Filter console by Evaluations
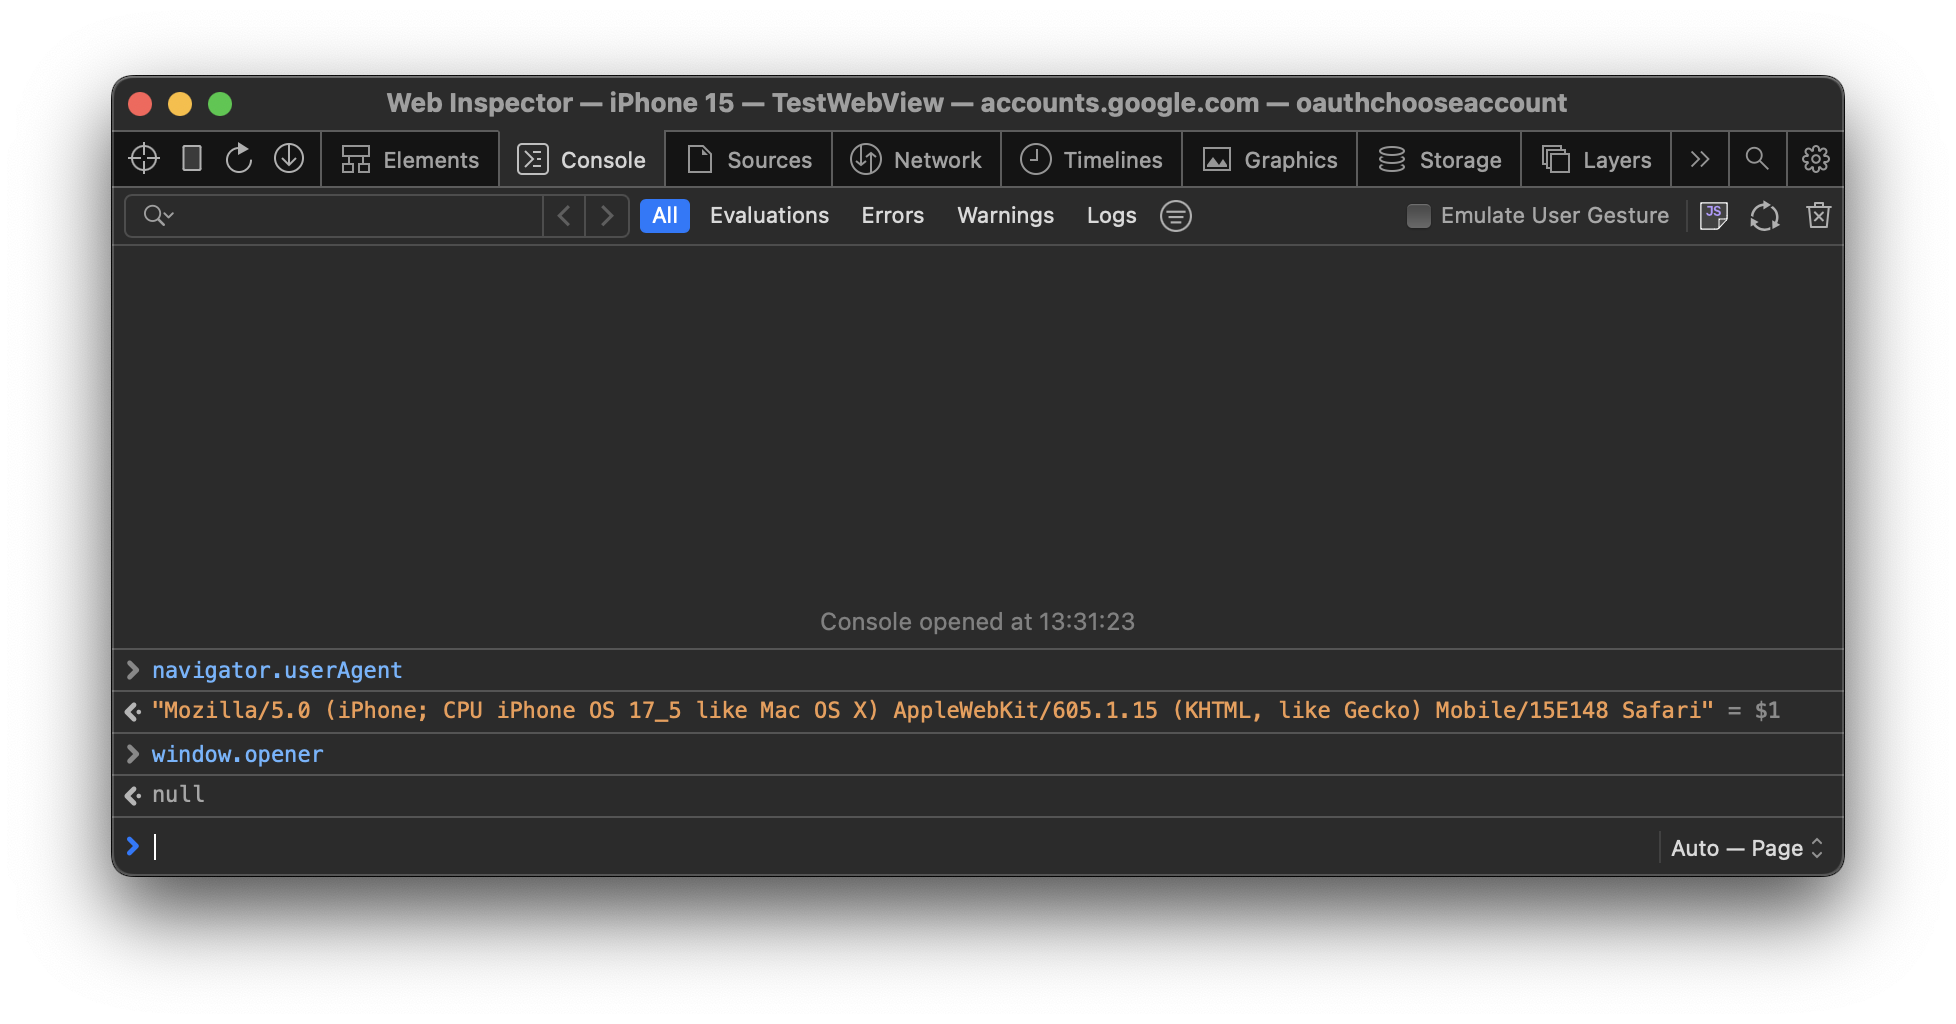1956x1024 pixels. 769,215
